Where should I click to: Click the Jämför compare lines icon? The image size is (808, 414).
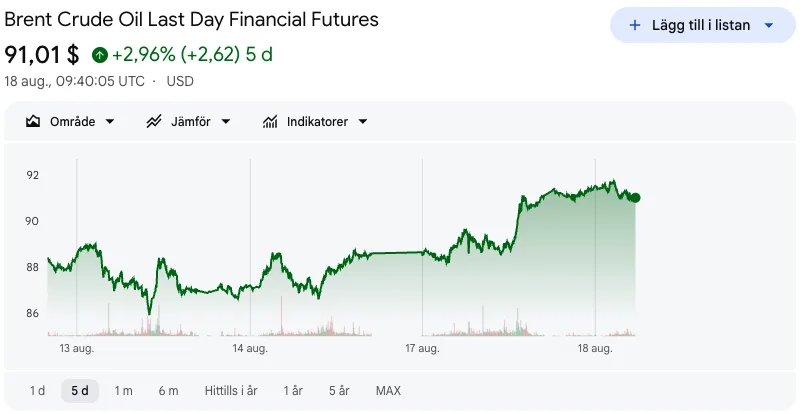[x=154, y=122]
